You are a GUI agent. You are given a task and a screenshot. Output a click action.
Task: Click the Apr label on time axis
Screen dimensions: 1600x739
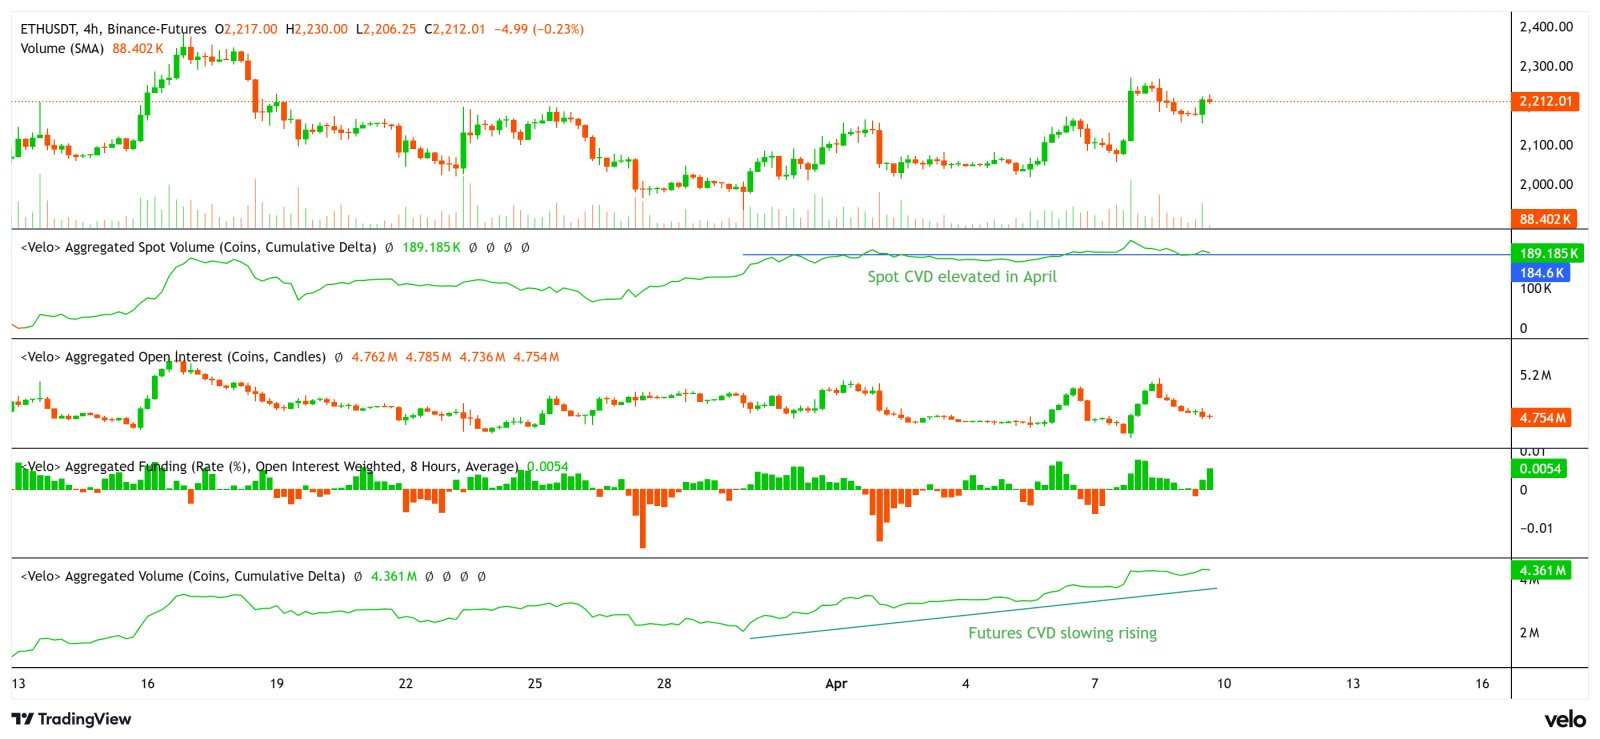coord(836,684)
